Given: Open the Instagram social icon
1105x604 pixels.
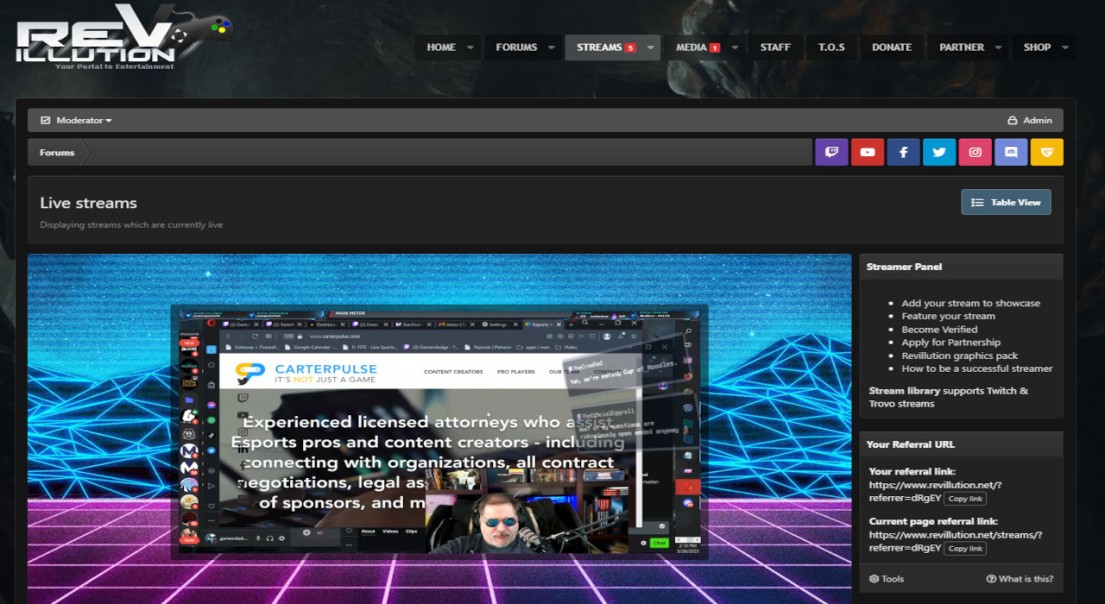Looking at the screenshot, I should [975, 152].
